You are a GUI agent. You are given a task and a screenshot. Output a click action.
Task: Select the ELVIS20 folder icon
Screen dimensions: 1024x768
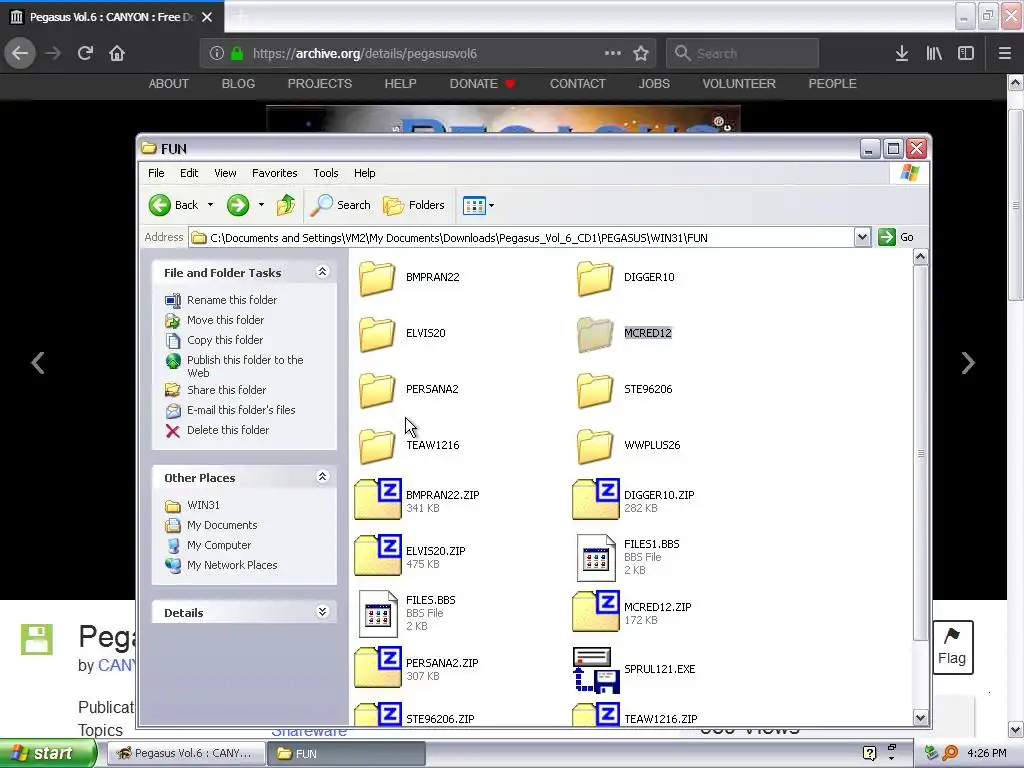(x=377, y=334)
